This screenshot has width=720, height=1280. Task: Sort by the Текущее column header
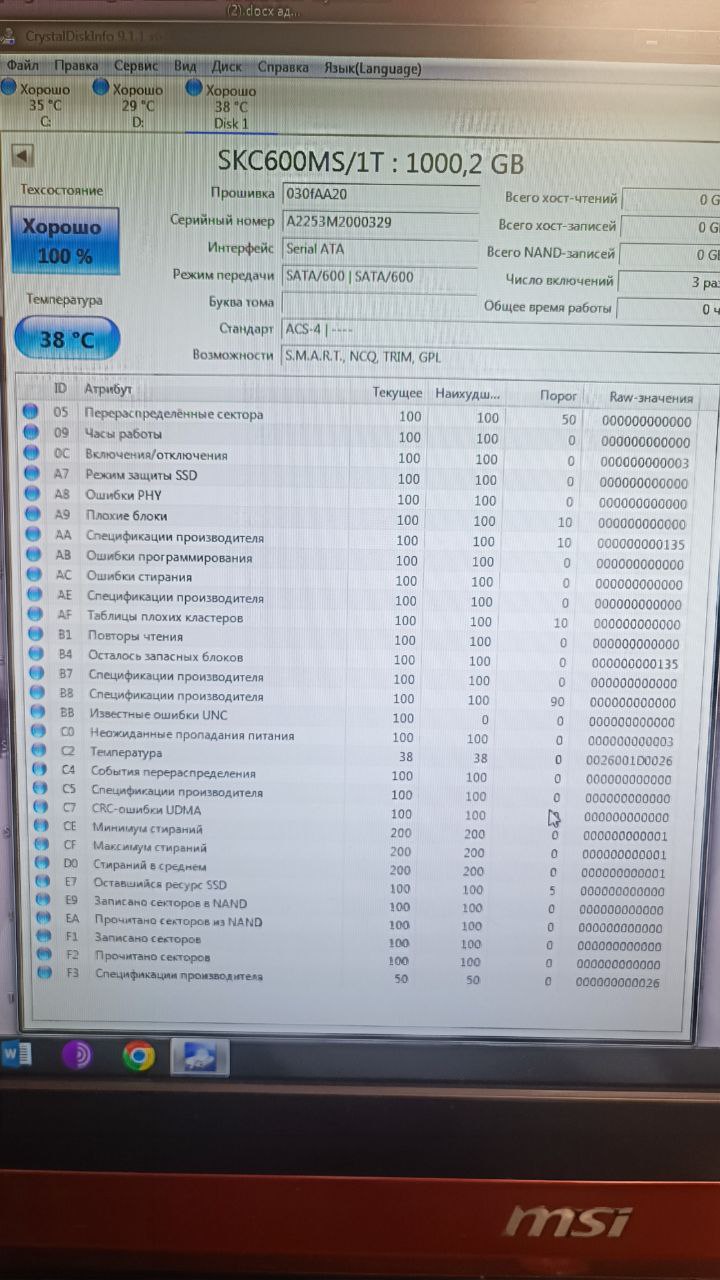tap(397, 393)
